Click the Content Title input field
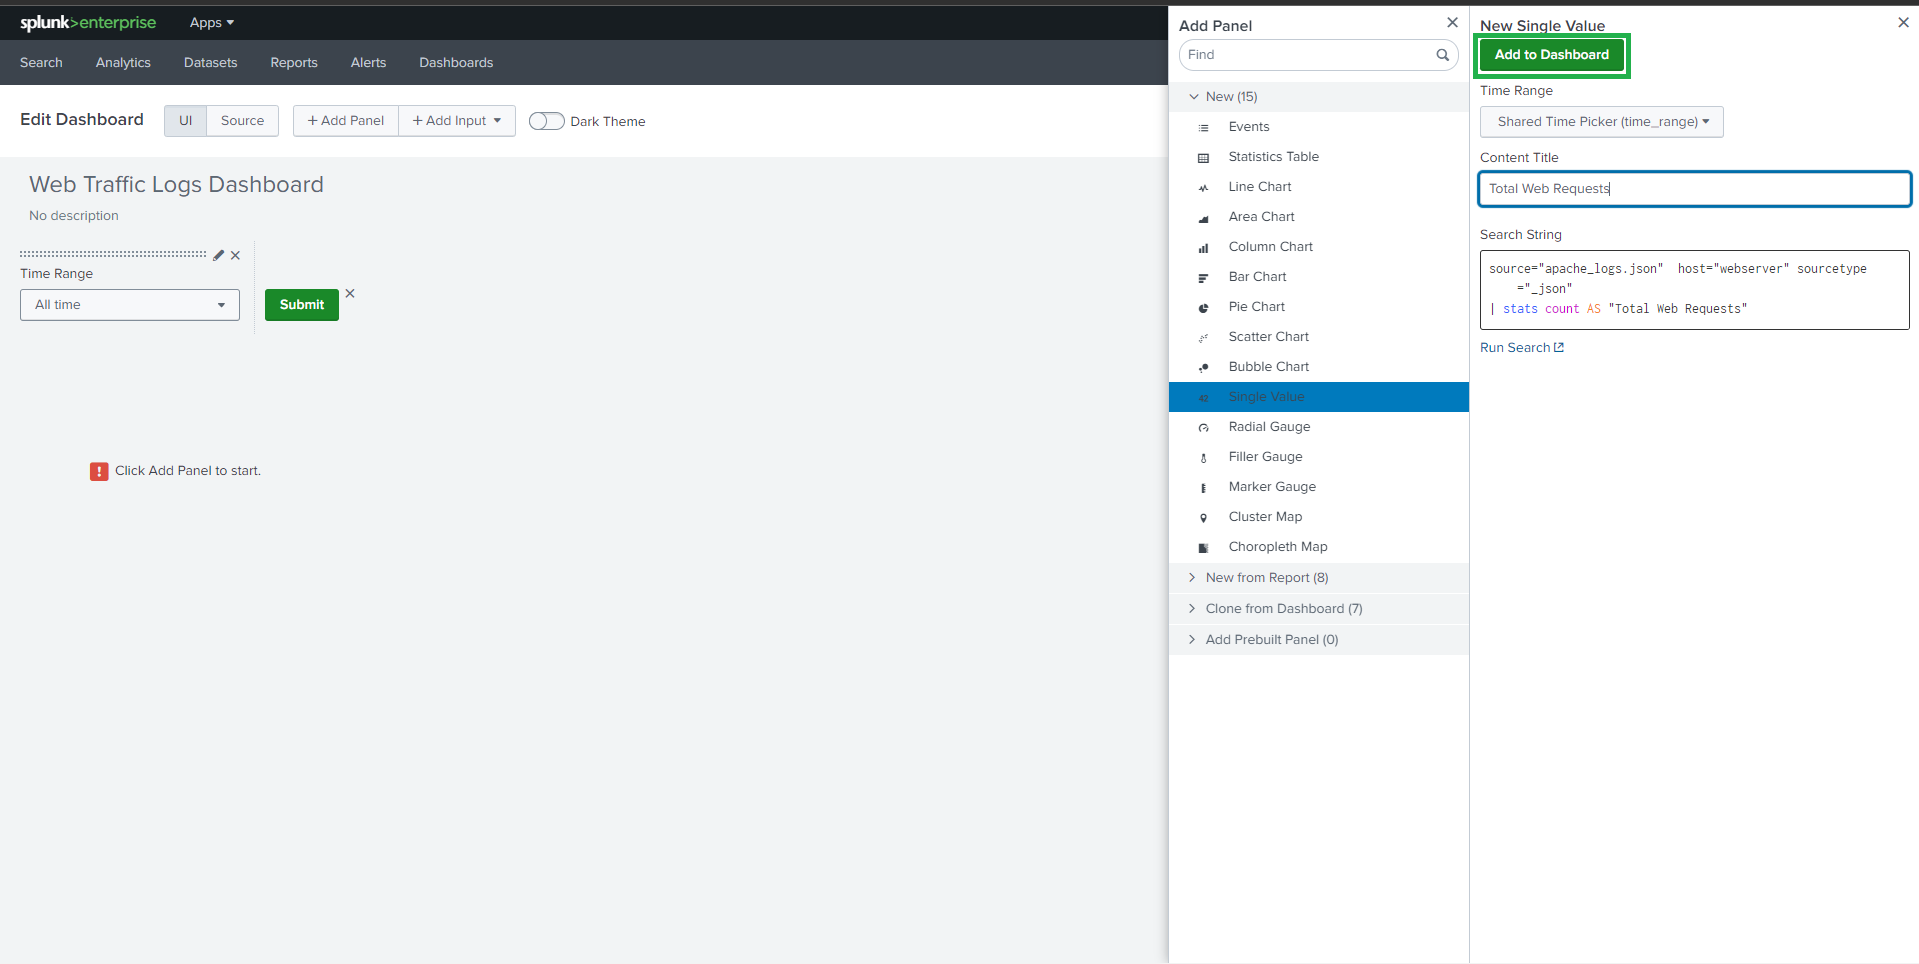 pyautogui.click(x=1695, y=189)
